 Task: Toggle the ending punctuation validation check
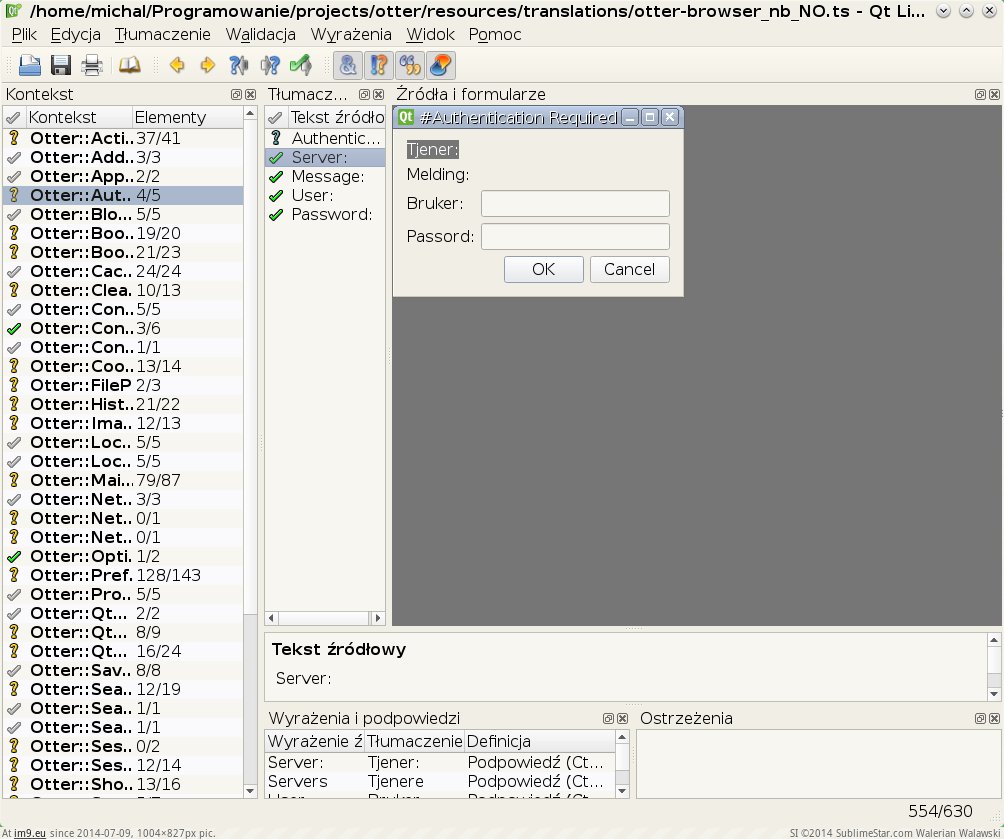[x=379, y=66]
